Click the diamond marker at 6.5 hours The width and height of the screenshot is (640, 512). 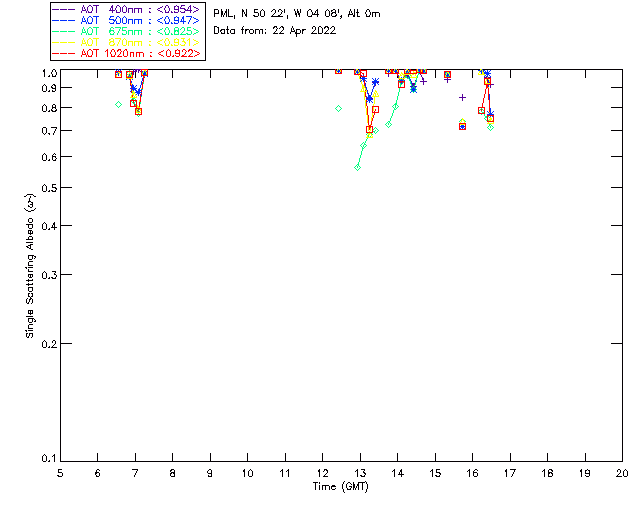(x=118, y=104)
